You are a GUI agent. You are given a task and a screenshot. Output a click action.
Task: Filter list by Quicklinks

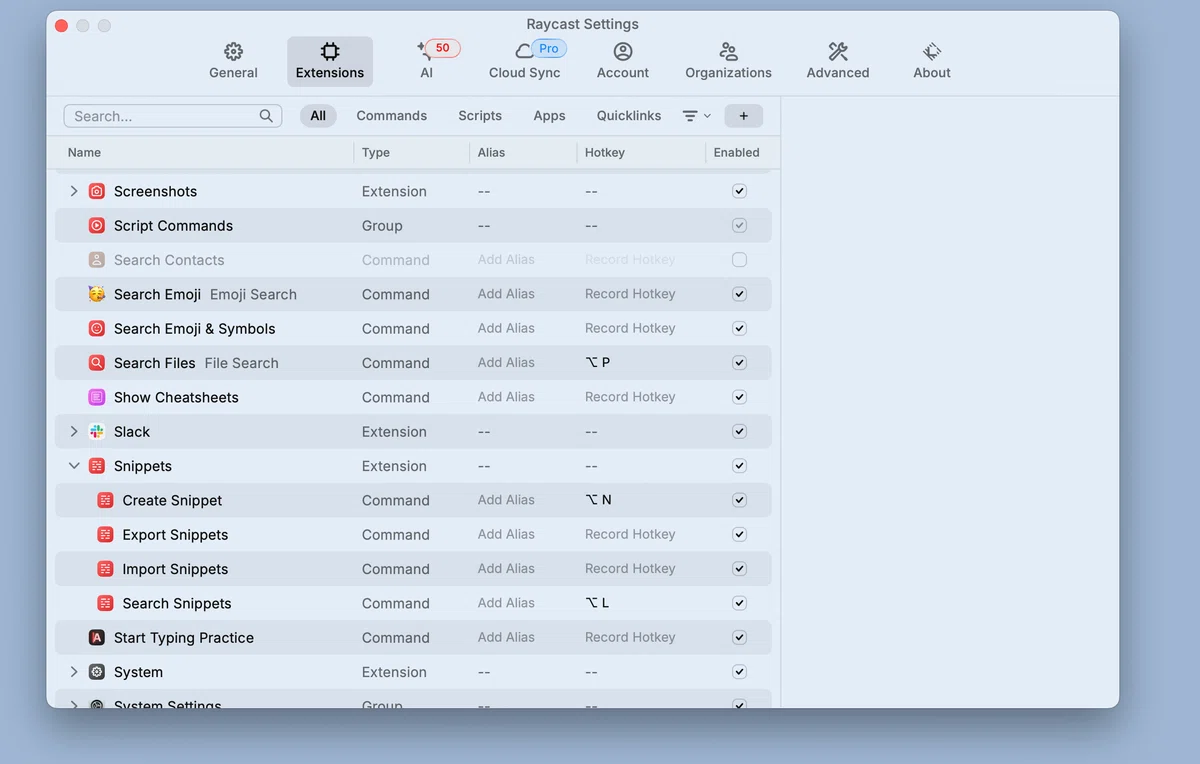pyautogui.click(x=629, y=116)
